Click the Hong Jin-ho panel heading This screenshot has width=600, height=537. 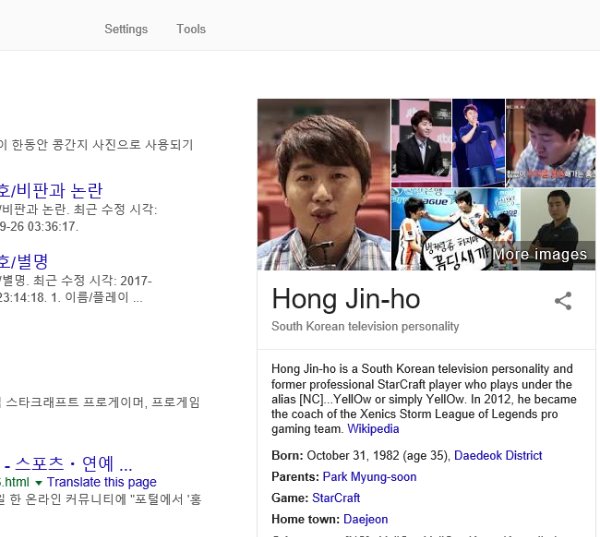coord(346,299)
